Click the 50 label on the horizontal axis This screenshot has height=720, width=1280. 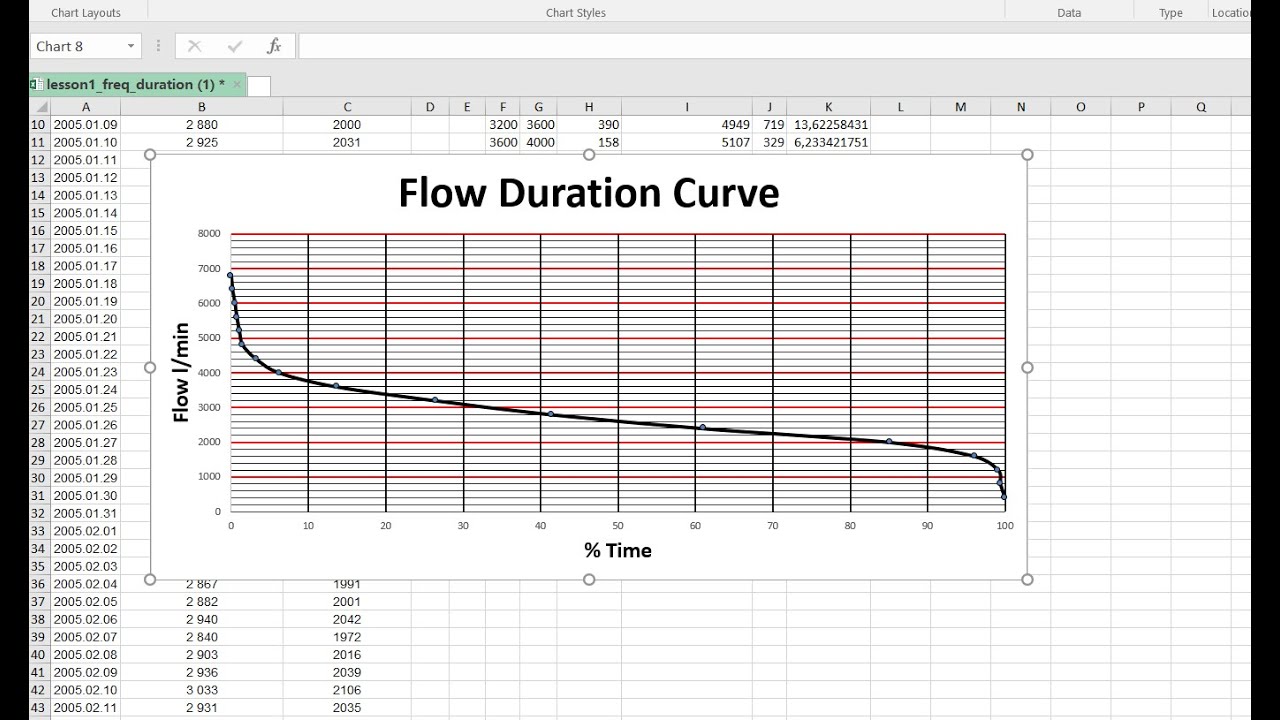point(618,525)
